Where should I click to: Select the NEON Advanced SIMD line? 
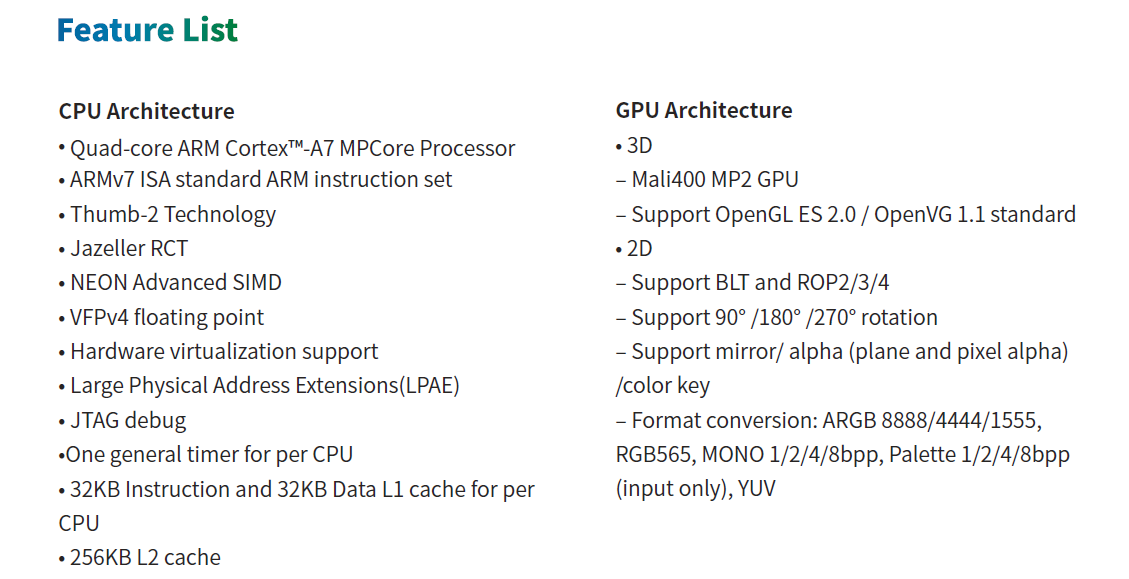175,283
